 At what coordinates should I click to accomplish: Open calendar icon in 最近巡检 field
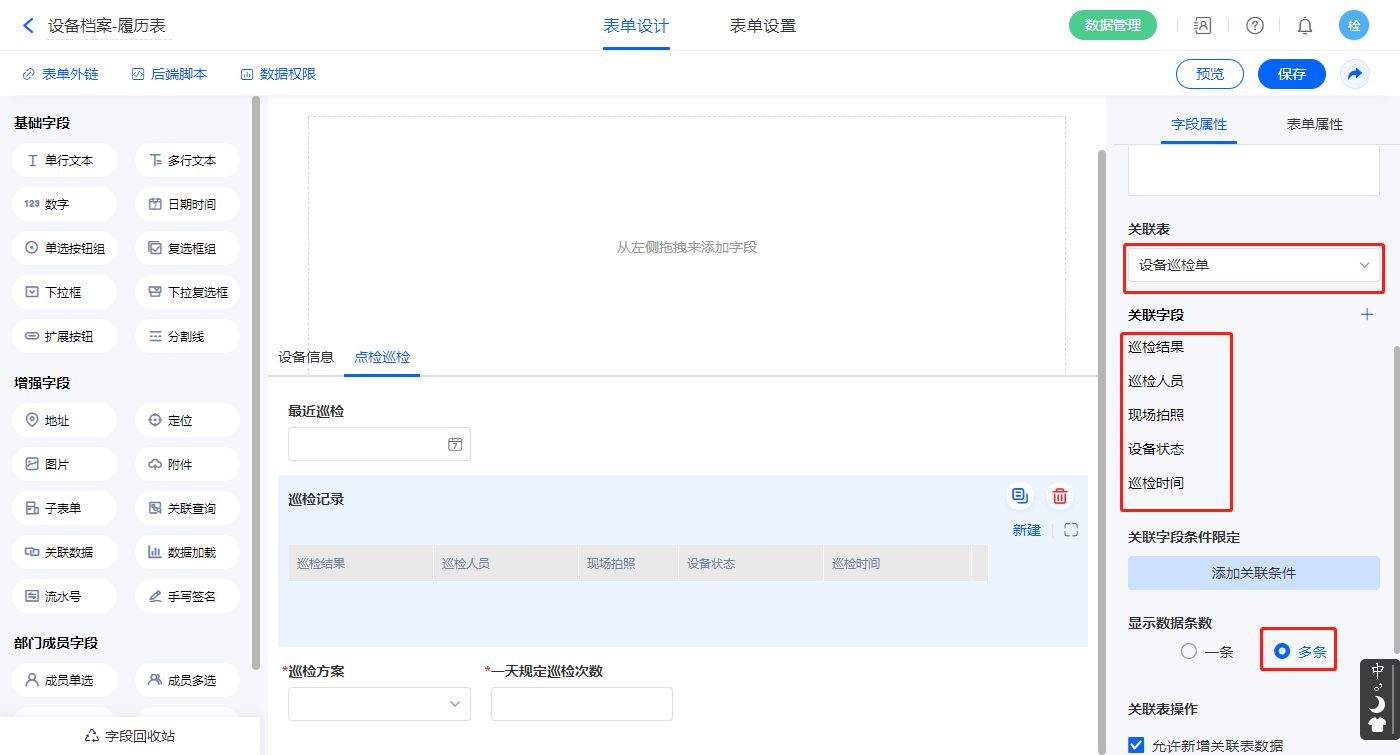coord(455,445)
